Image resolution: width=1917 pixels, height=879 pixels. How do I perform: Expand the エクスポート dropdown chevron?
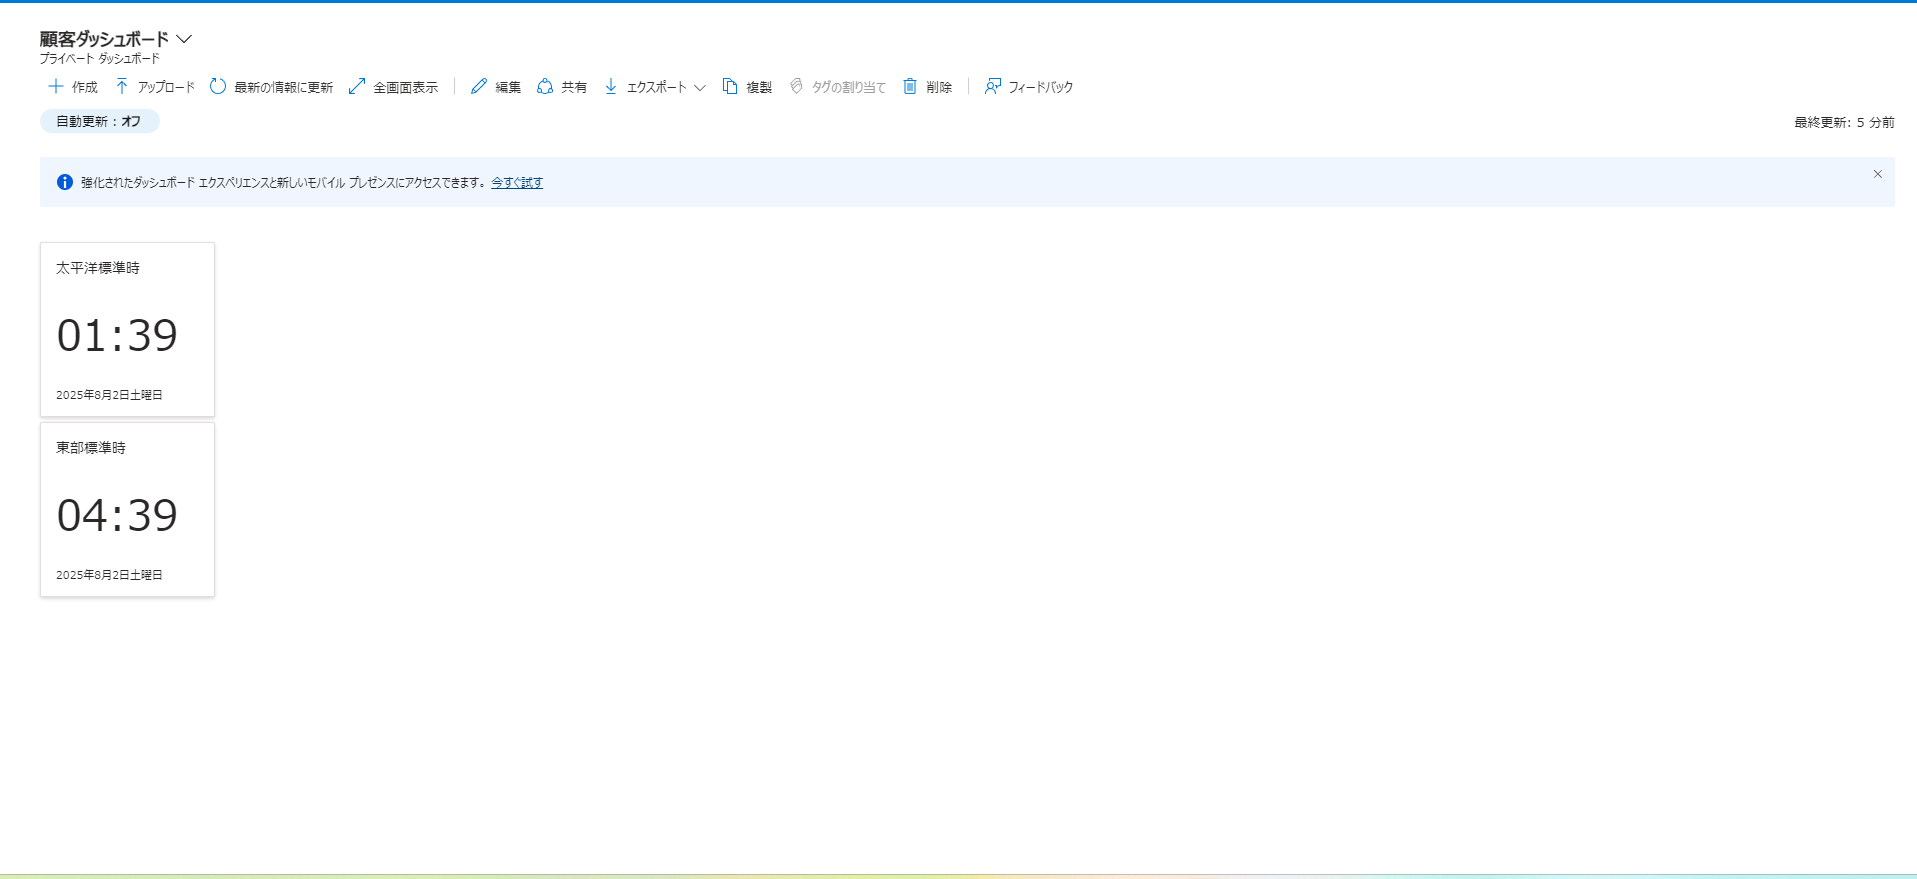(x=700, y=88)
